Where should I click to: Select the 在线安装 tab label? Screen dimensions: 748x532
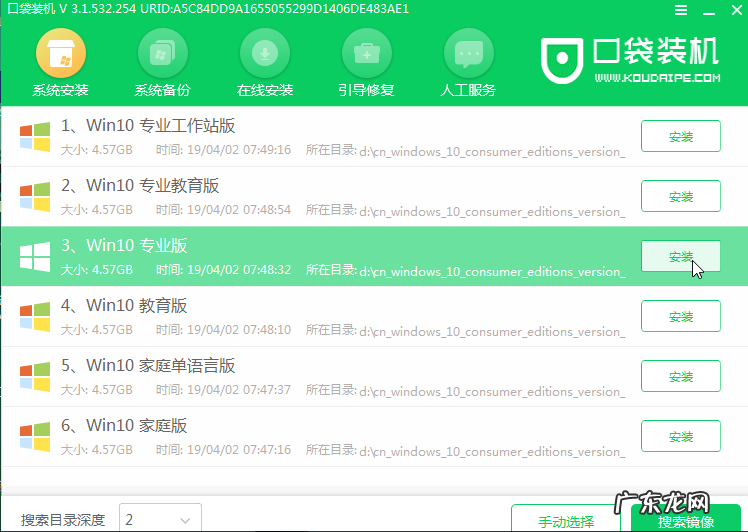point(265,90)
